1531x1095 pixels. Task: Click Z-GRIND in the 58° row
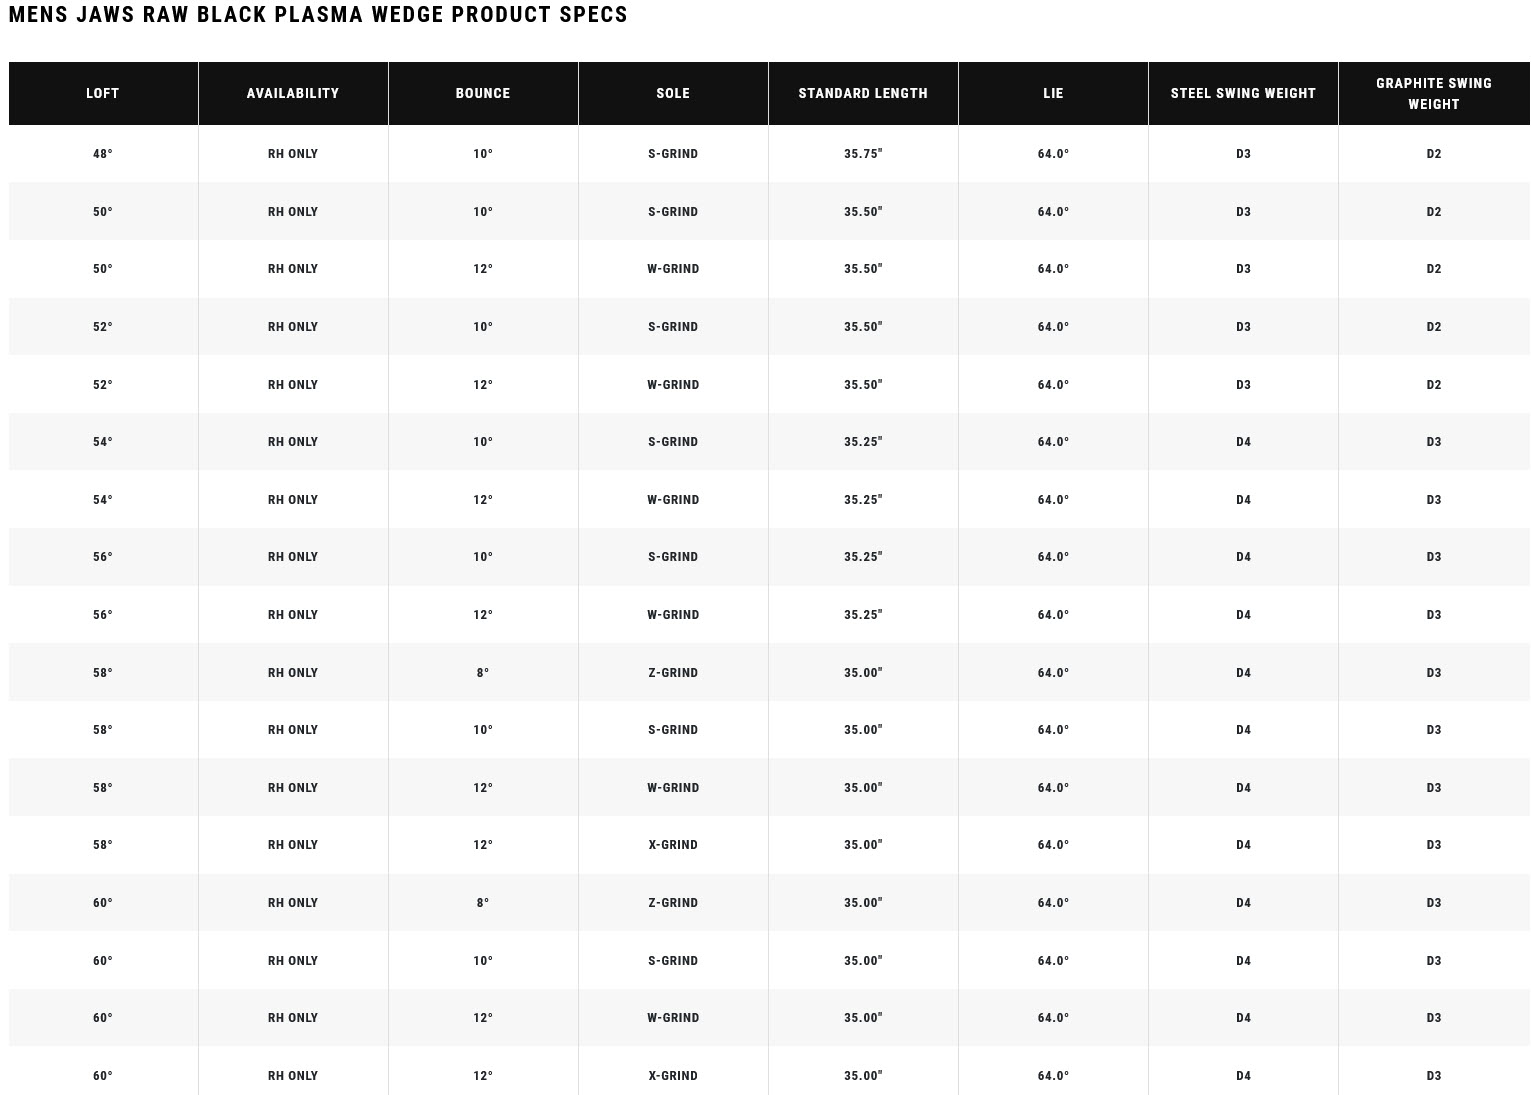click(x=673, y=673)
